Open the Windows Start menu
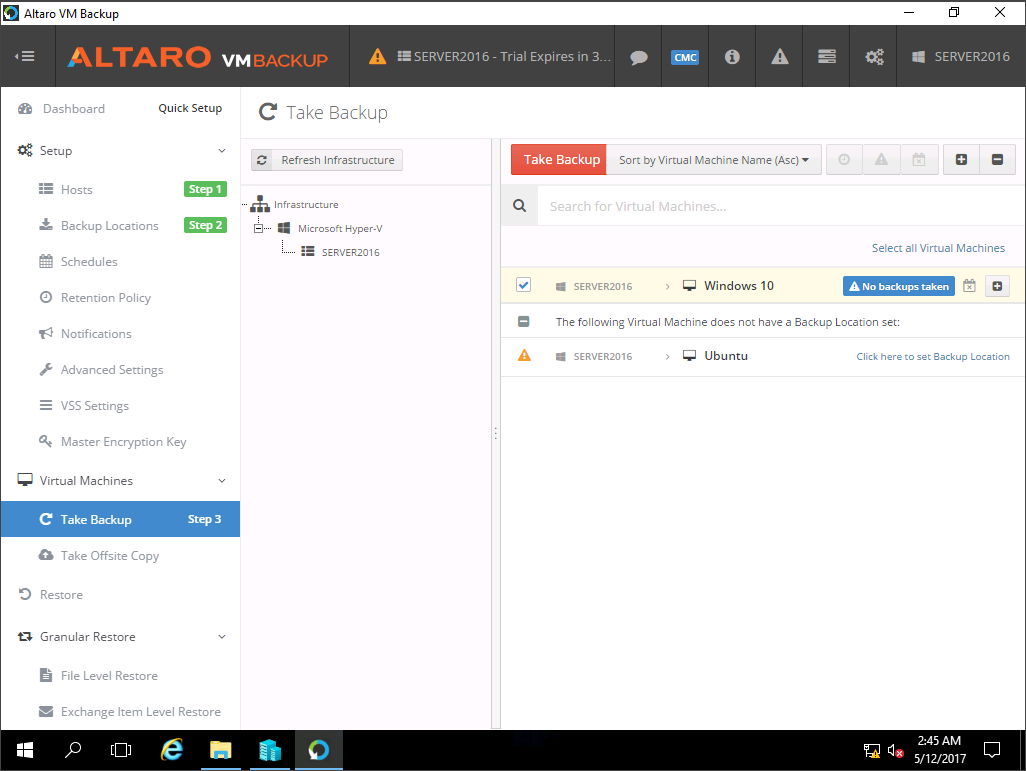Image resolution: width=1026 pixels, height=771 pixels. pos(24,750)
